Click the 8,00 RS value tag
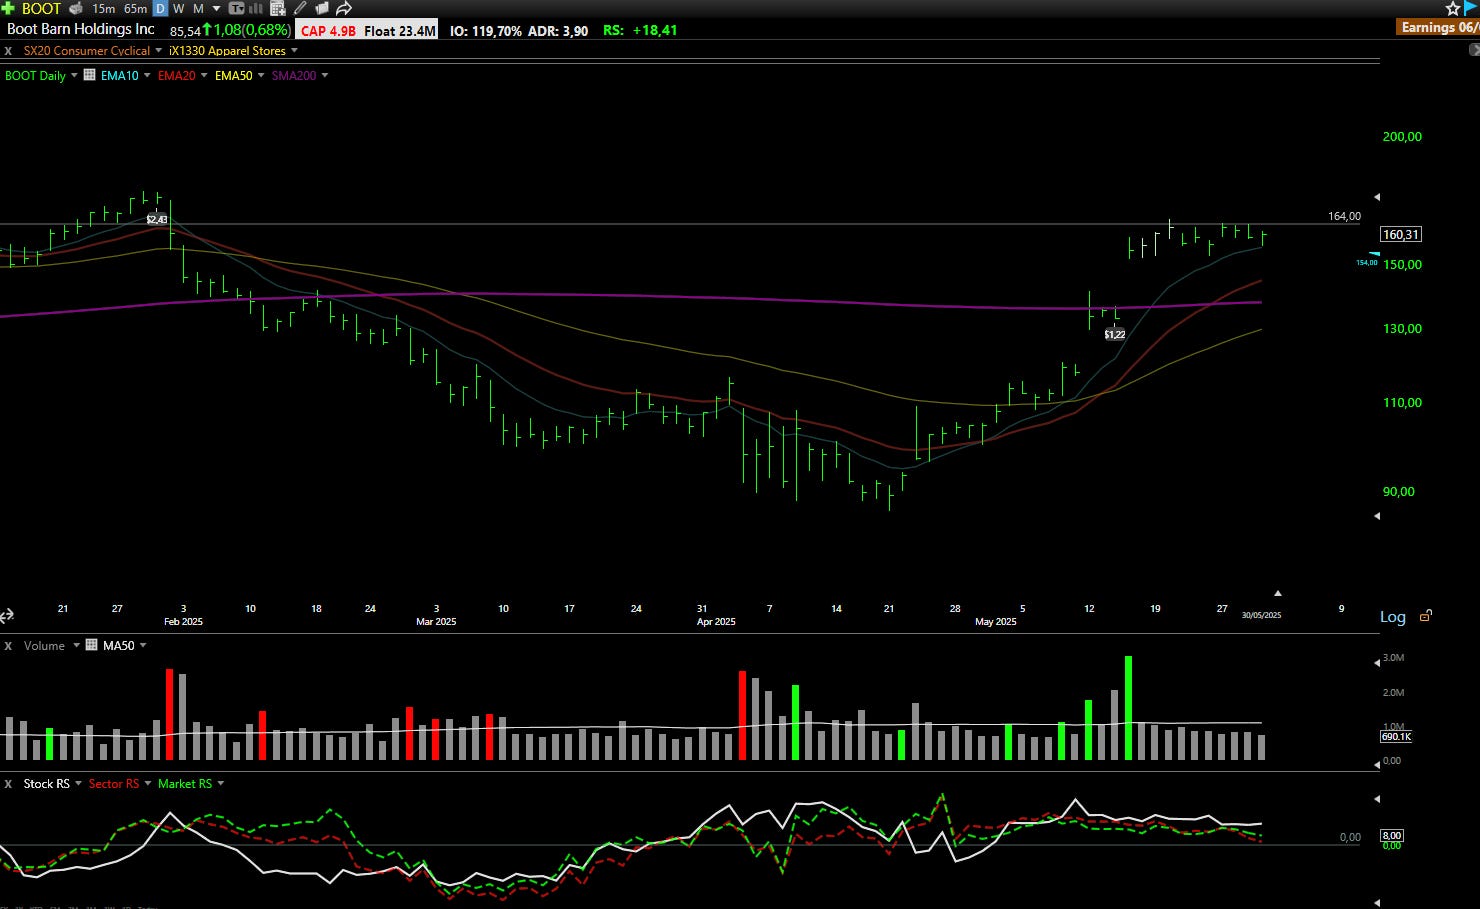 tap(1392, 835)
